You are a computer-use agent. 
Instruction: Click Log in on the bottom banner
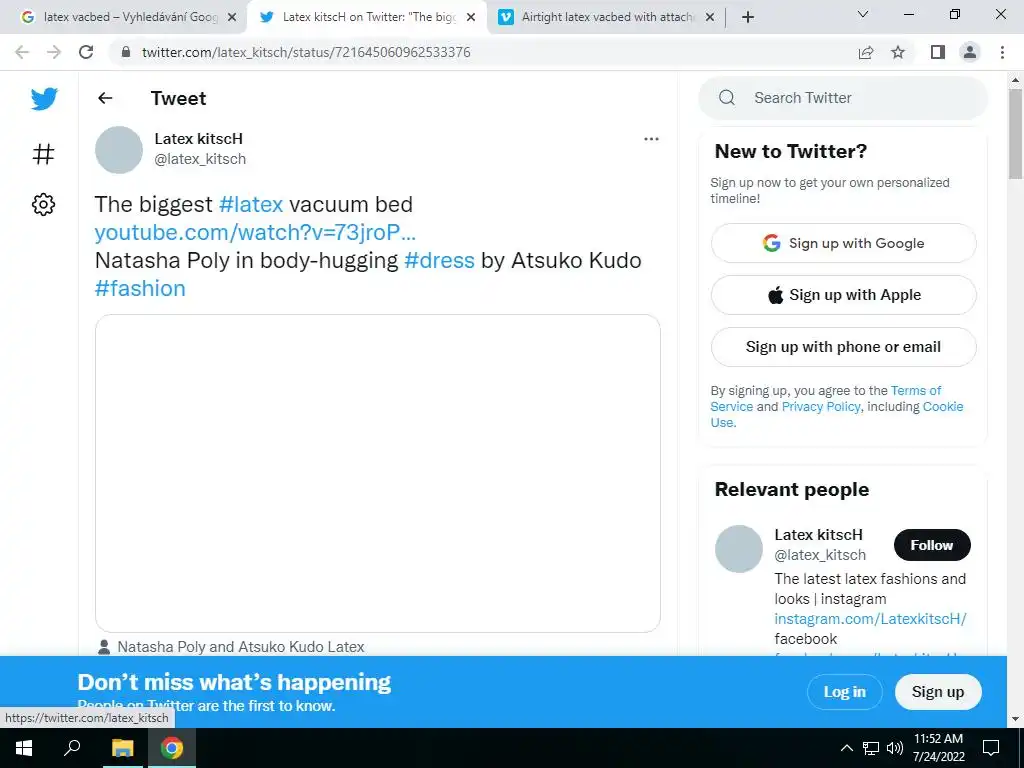point(844,692)
